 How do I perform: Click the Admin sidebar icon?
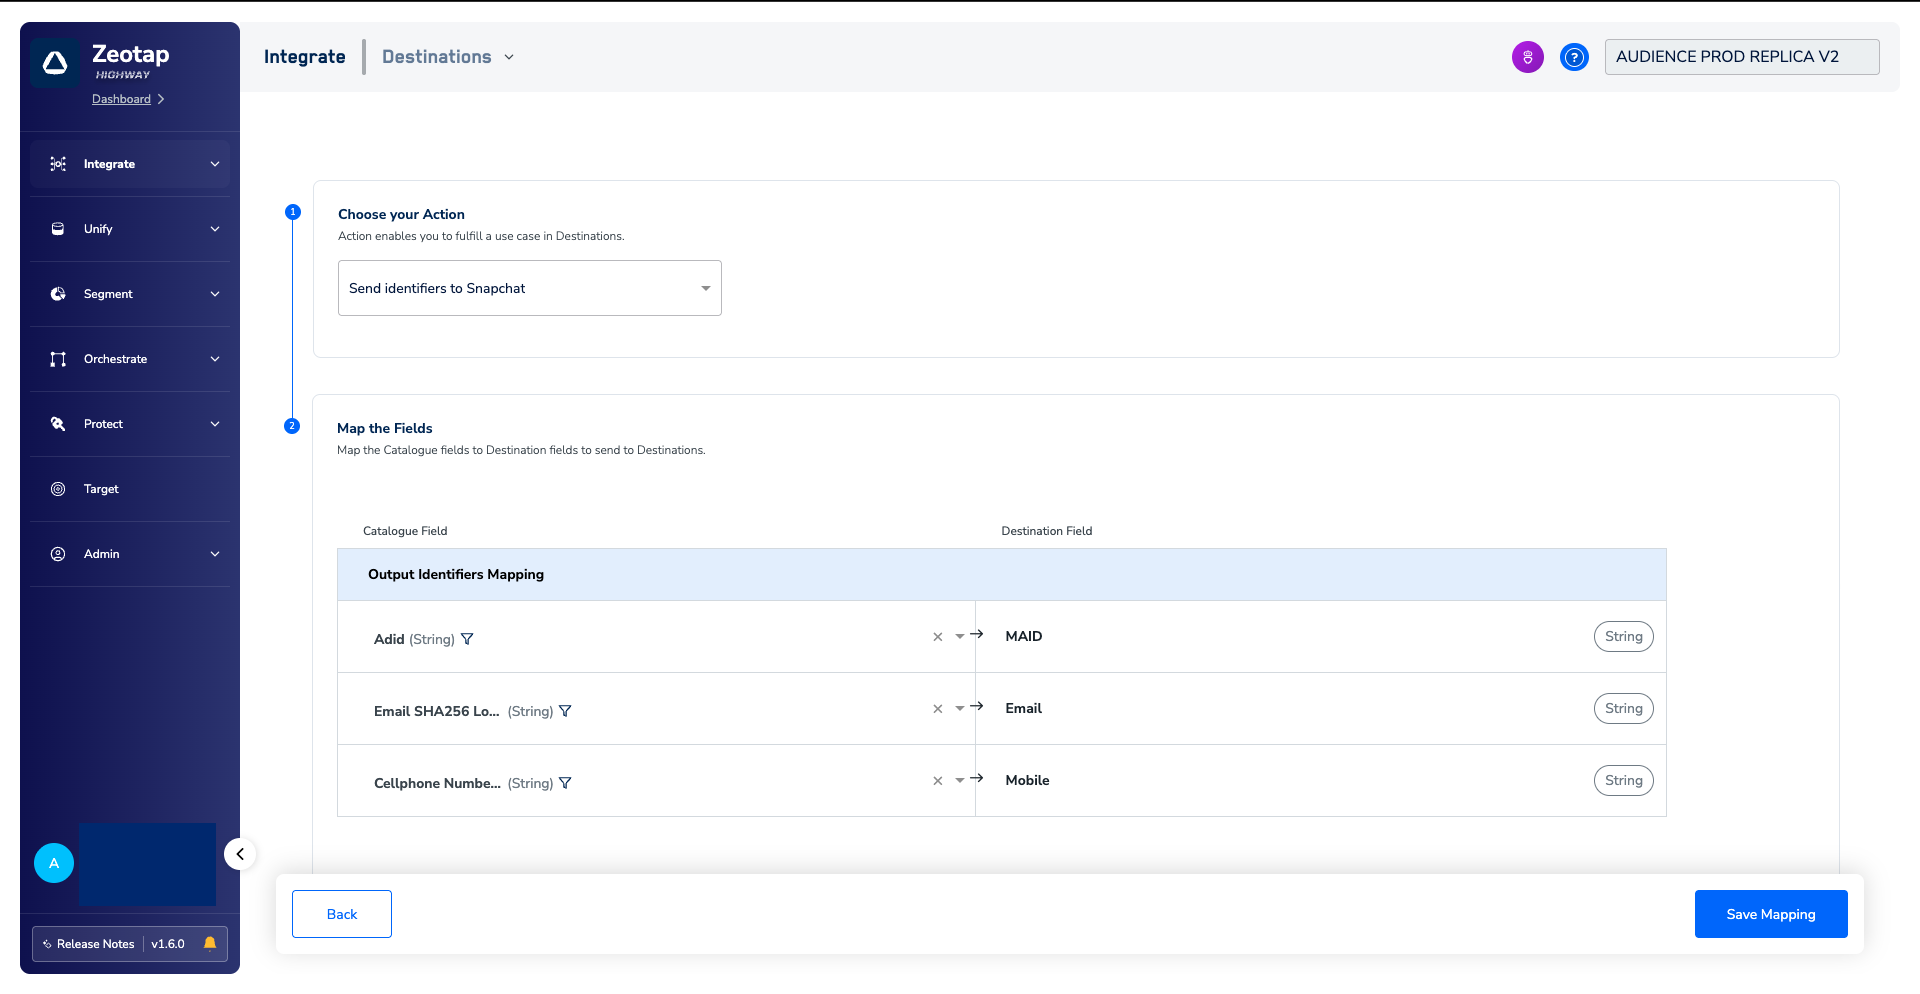click(x=58, y=554)
